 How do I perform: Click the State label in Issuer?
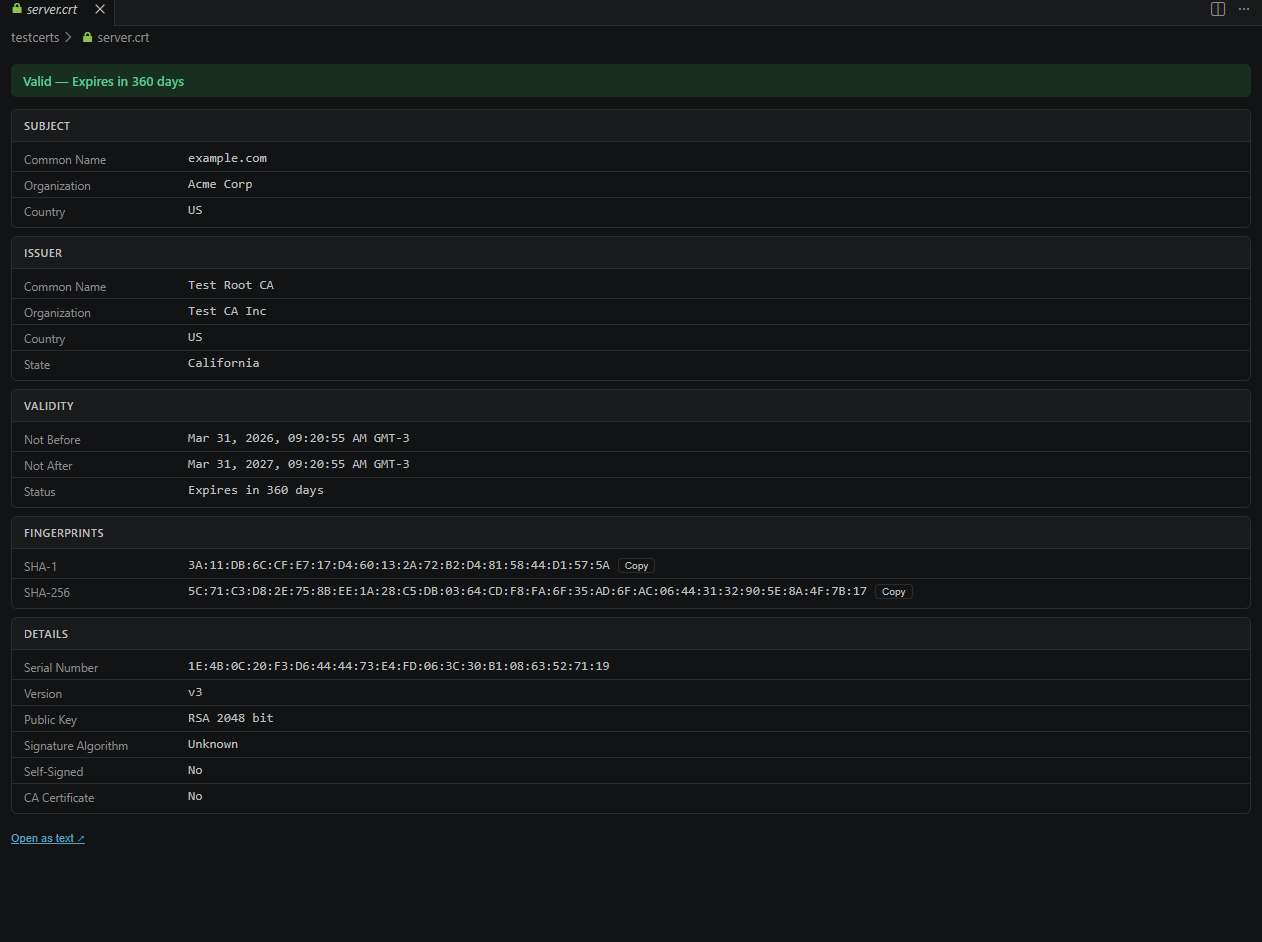37,365
